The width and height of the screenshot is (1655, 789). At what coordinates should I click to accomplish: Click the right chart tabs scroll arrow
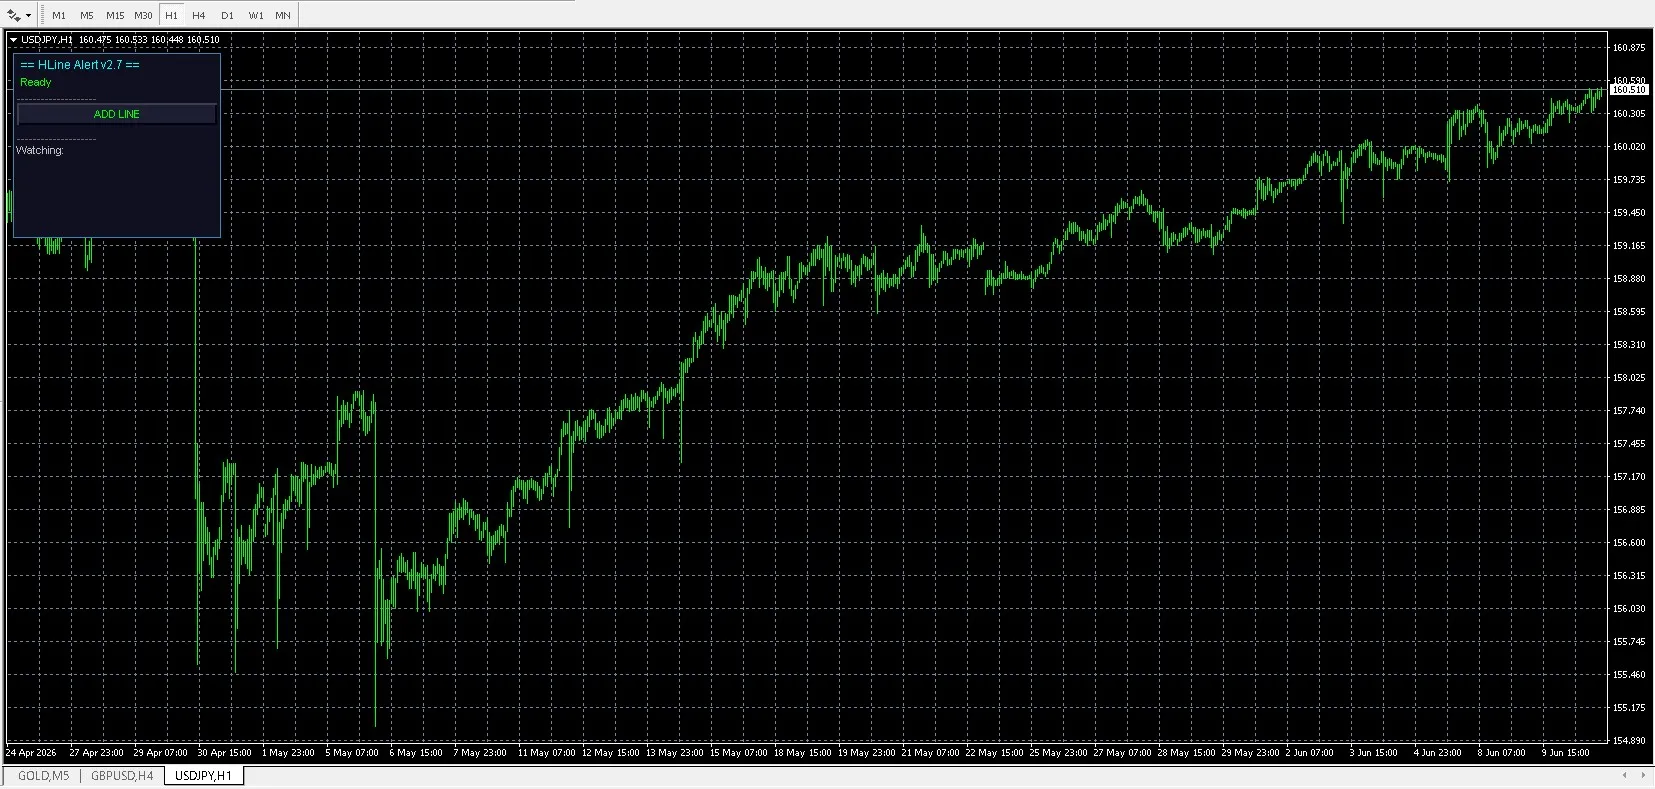1643,775
